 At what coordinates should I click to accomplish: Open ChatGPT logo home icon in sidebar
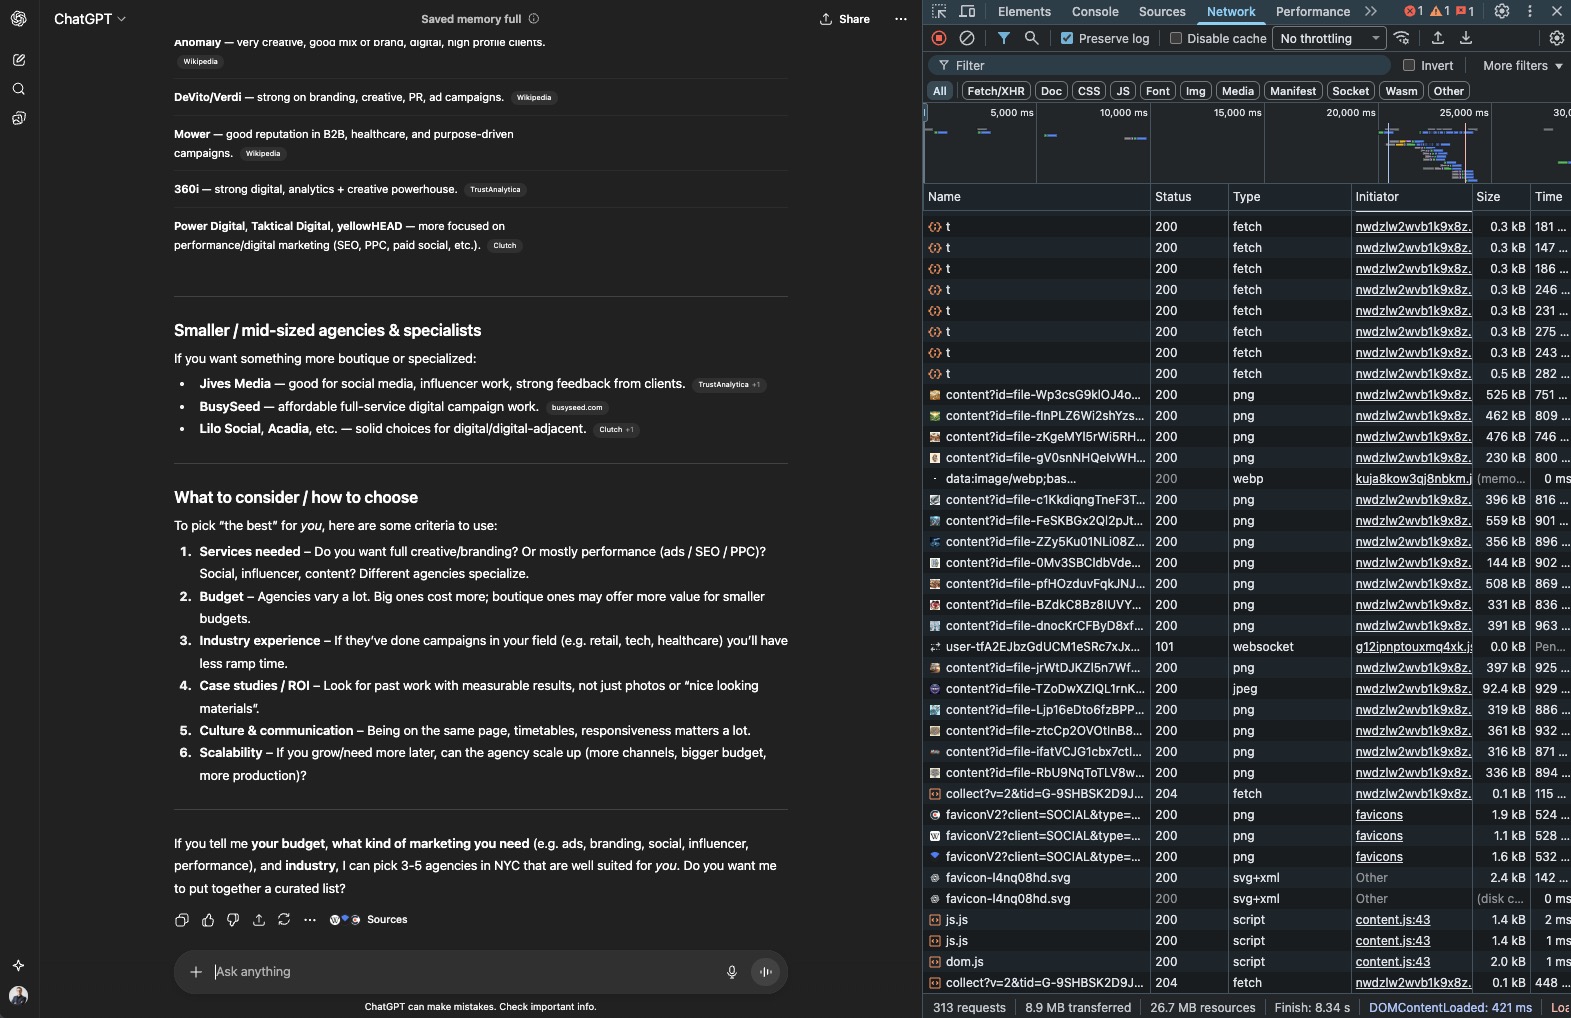click(x=18, y=19)
